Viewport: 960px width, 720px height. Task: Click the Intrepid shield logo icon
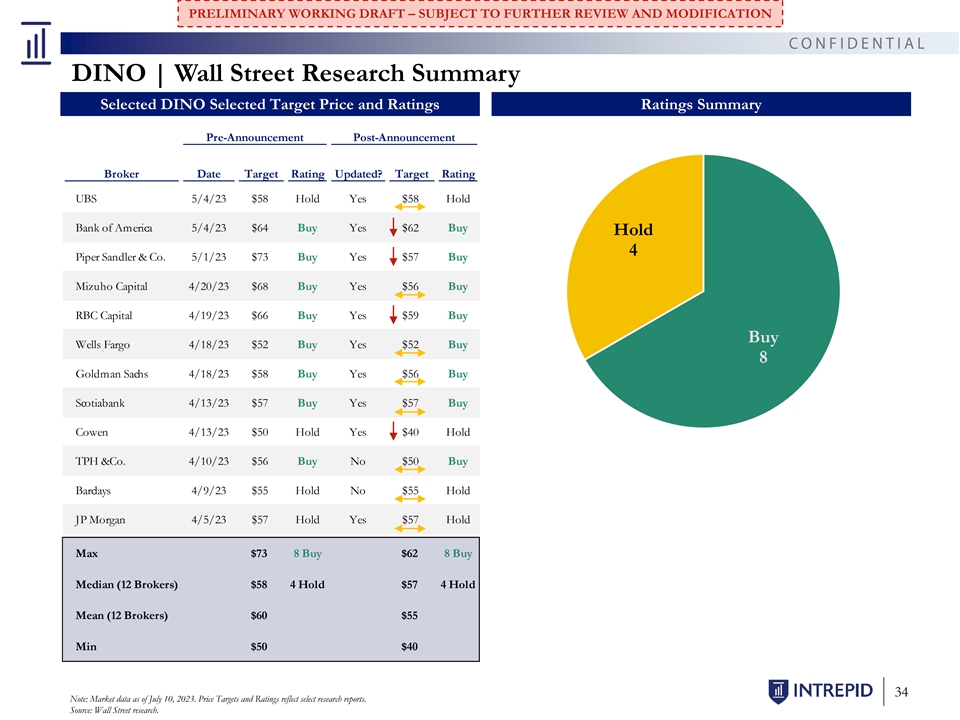pyautogui.click(x=778, y=691)
